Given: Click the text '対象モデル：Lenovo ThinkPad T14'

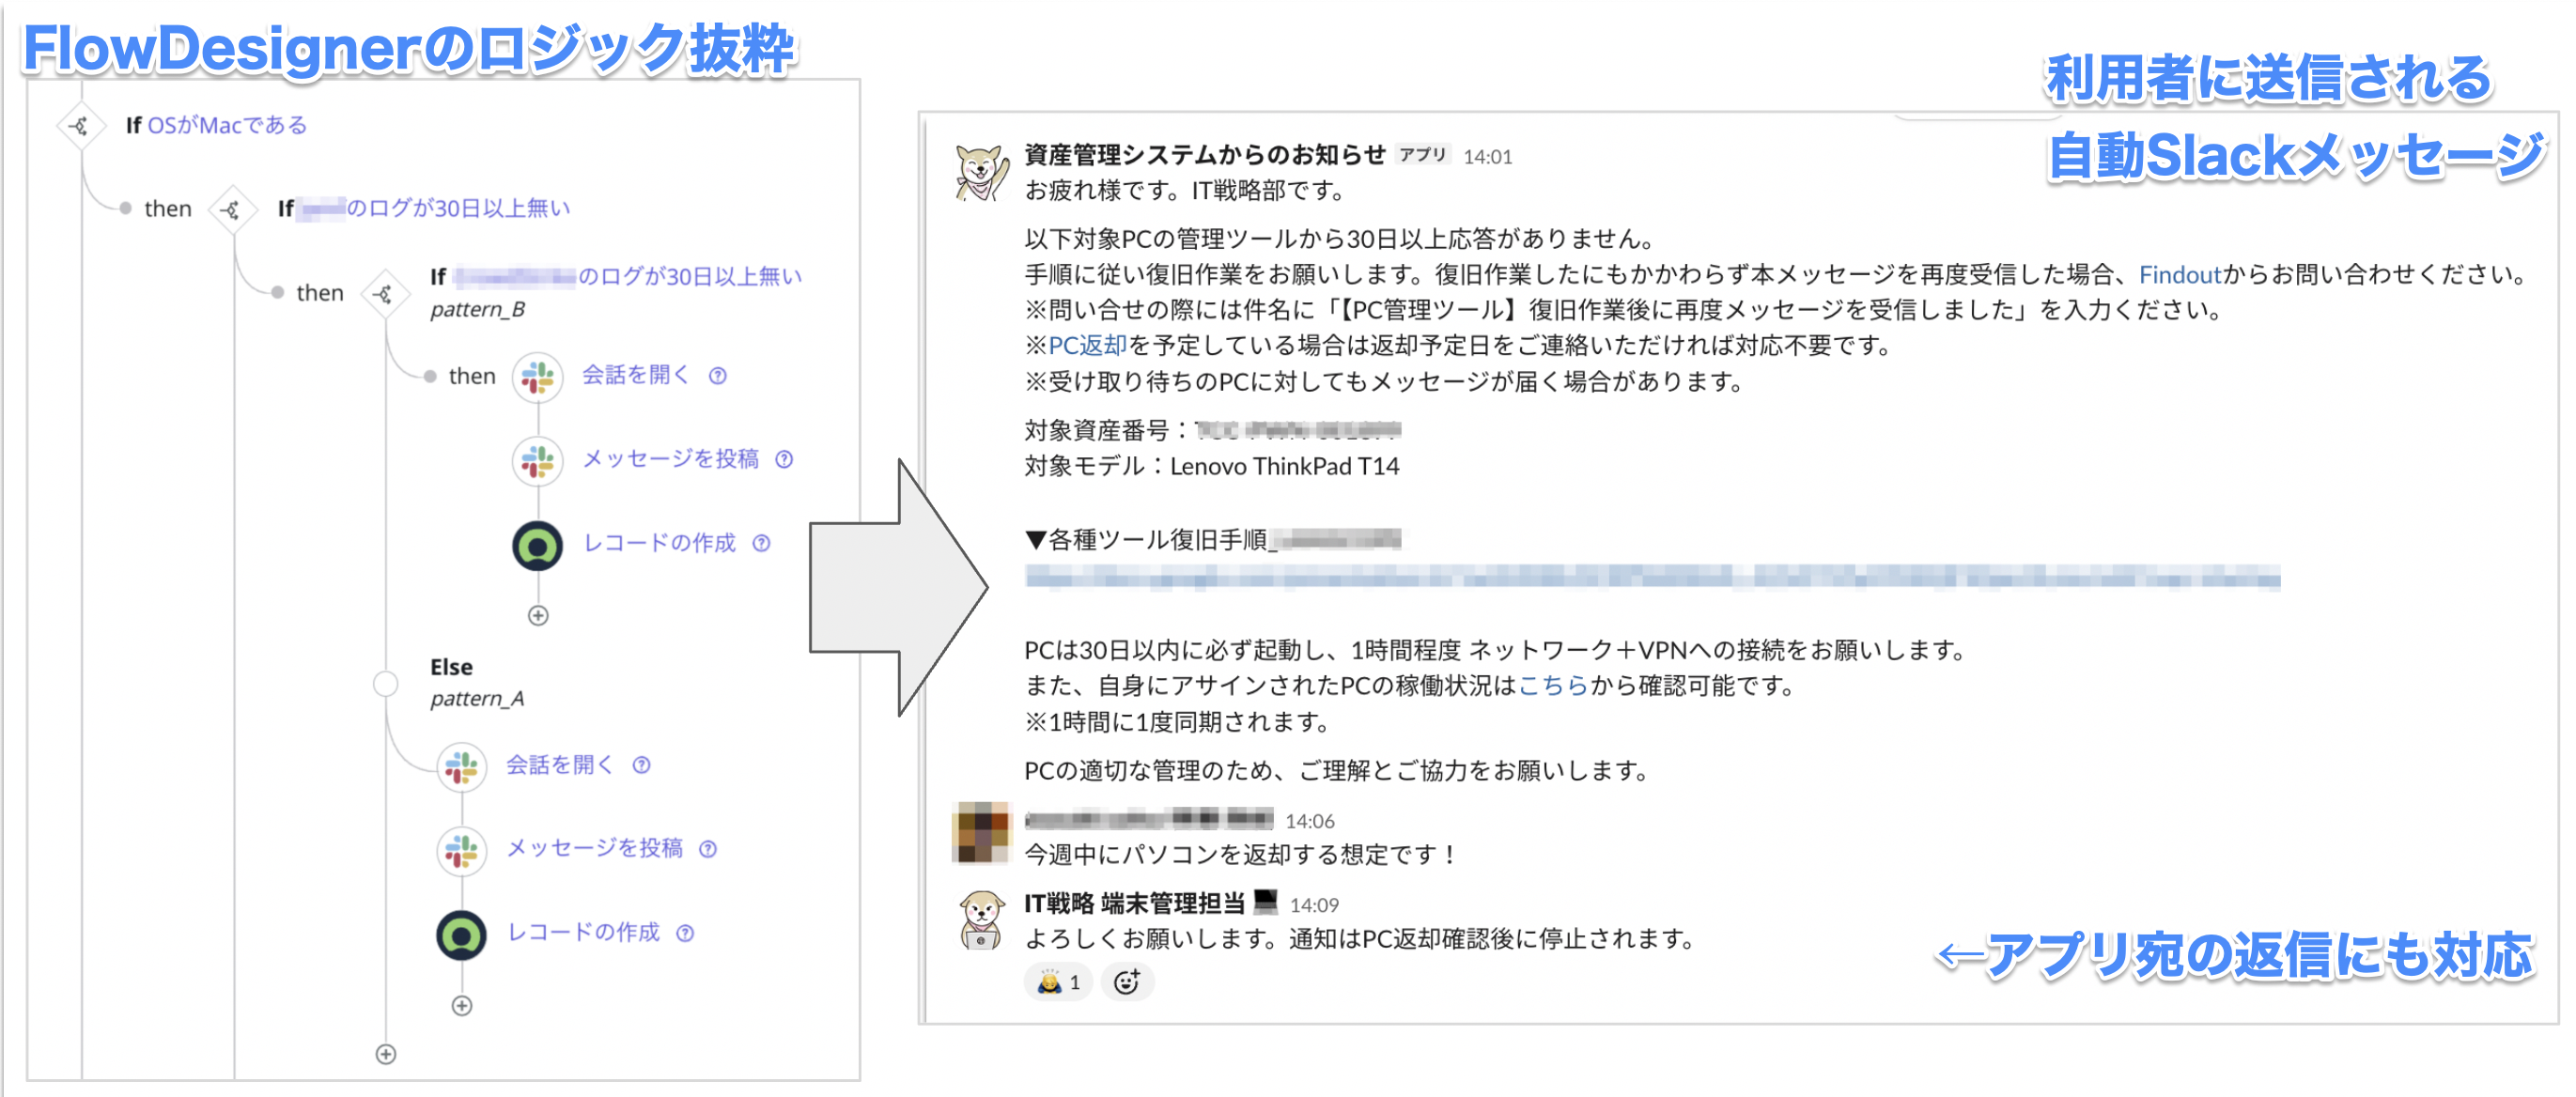Looking at the screenshot, I should click(x=1212, y=467).
